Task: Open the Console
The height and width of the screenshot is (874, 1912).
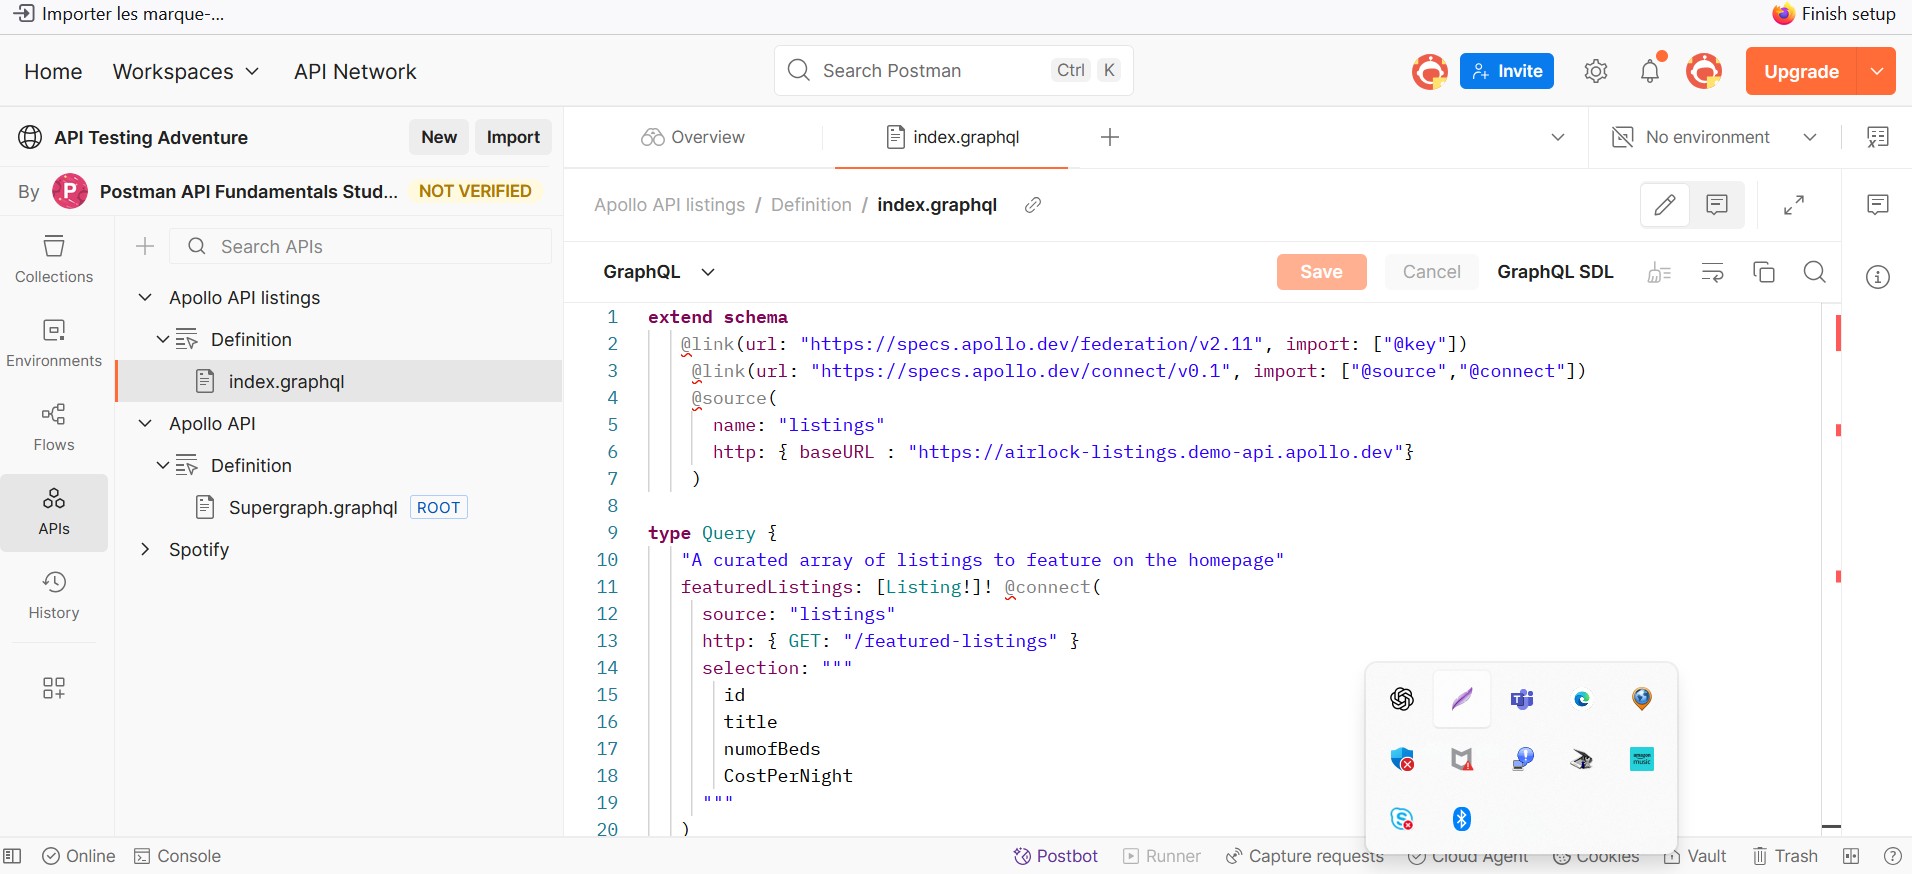Action: tap(177, 856)
